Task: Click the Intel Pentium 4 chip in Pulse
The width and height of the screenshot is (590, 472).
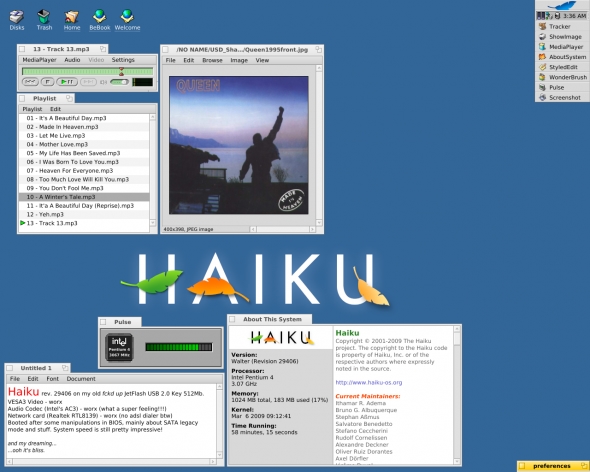Action: click(119, 347)
